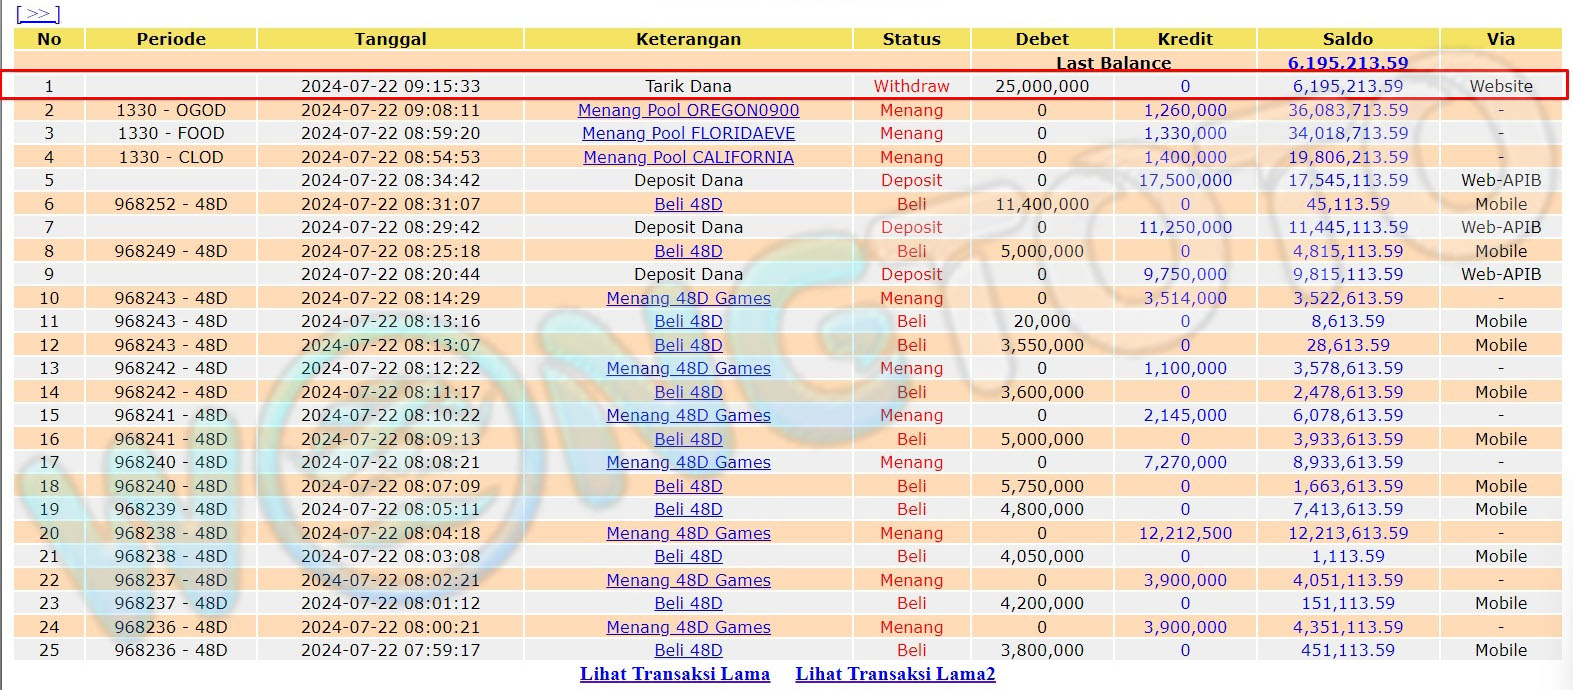Open Lihat Transaksi Lama link
Screen dimensions: 1573x690
coord(675,674)
